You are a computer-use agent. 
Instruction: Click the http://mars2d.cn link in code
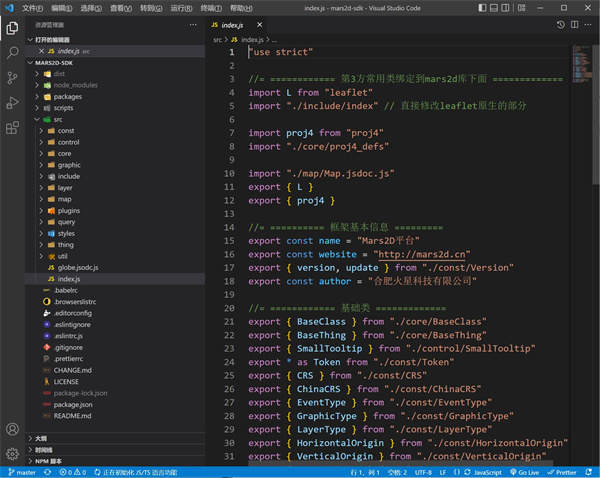click(x=421, y=253)
